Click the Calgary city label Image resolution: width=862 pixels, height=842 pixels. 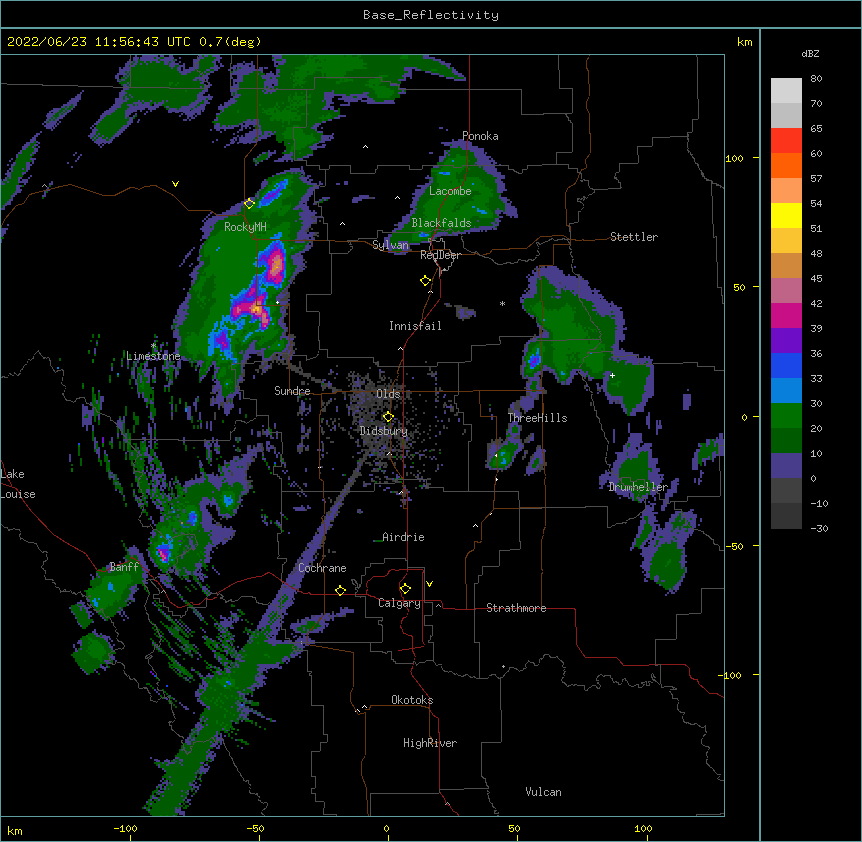(399, 603)
